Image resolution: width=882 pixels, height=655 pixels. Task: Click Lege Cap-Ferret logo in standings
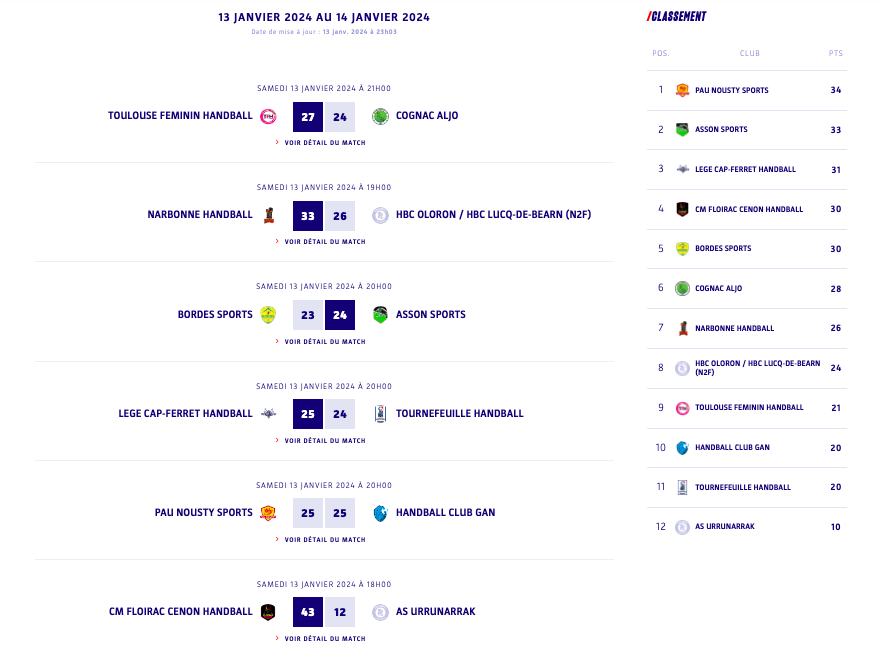coord(682,169)
